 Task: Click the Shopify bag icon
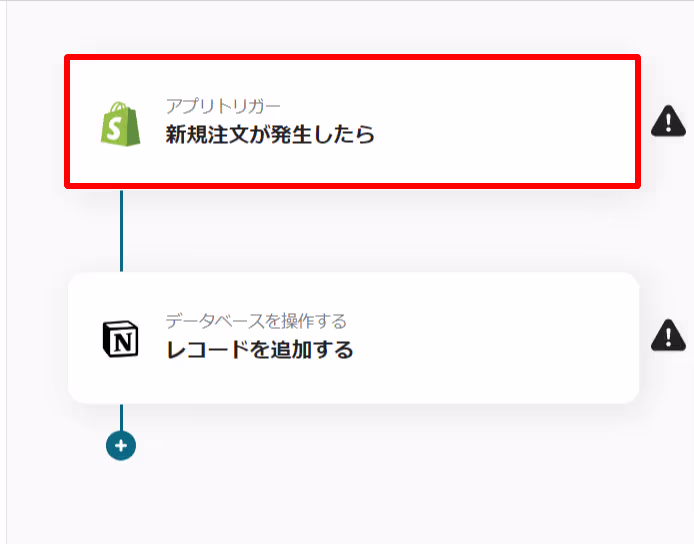click(x=120, y=123)
